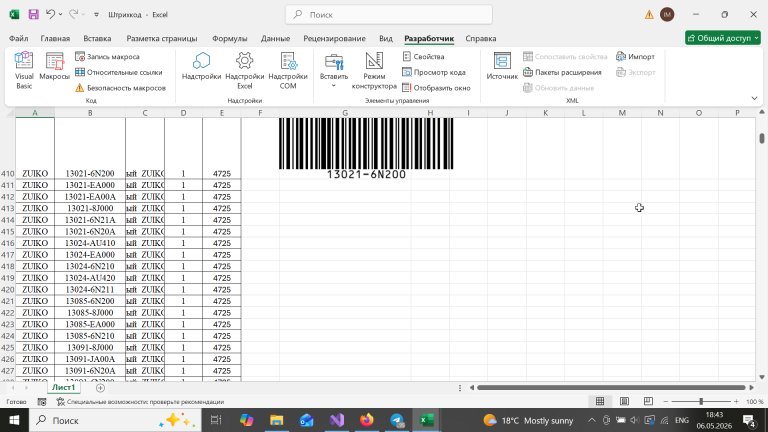Open the 100 % zoom level dialog

click(x=754, y=402)
